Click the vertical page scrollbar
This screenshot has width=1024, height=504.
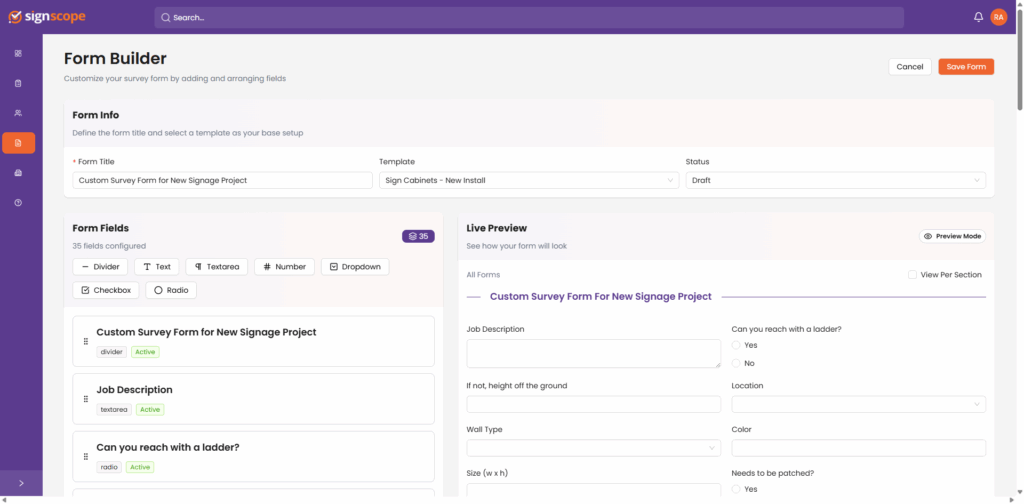(x=1019, y=59)
